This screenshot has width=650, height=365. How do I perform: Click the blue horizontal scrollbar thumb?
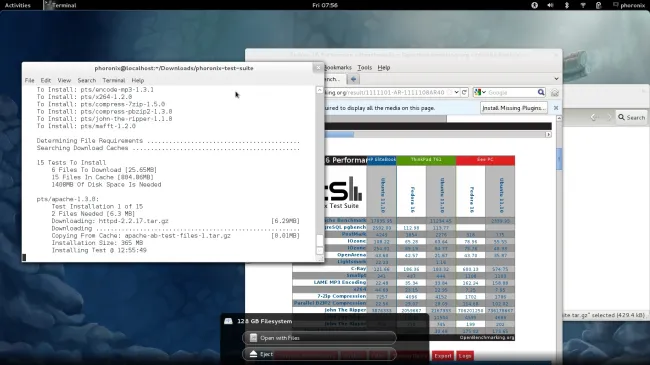pos(339,134)
